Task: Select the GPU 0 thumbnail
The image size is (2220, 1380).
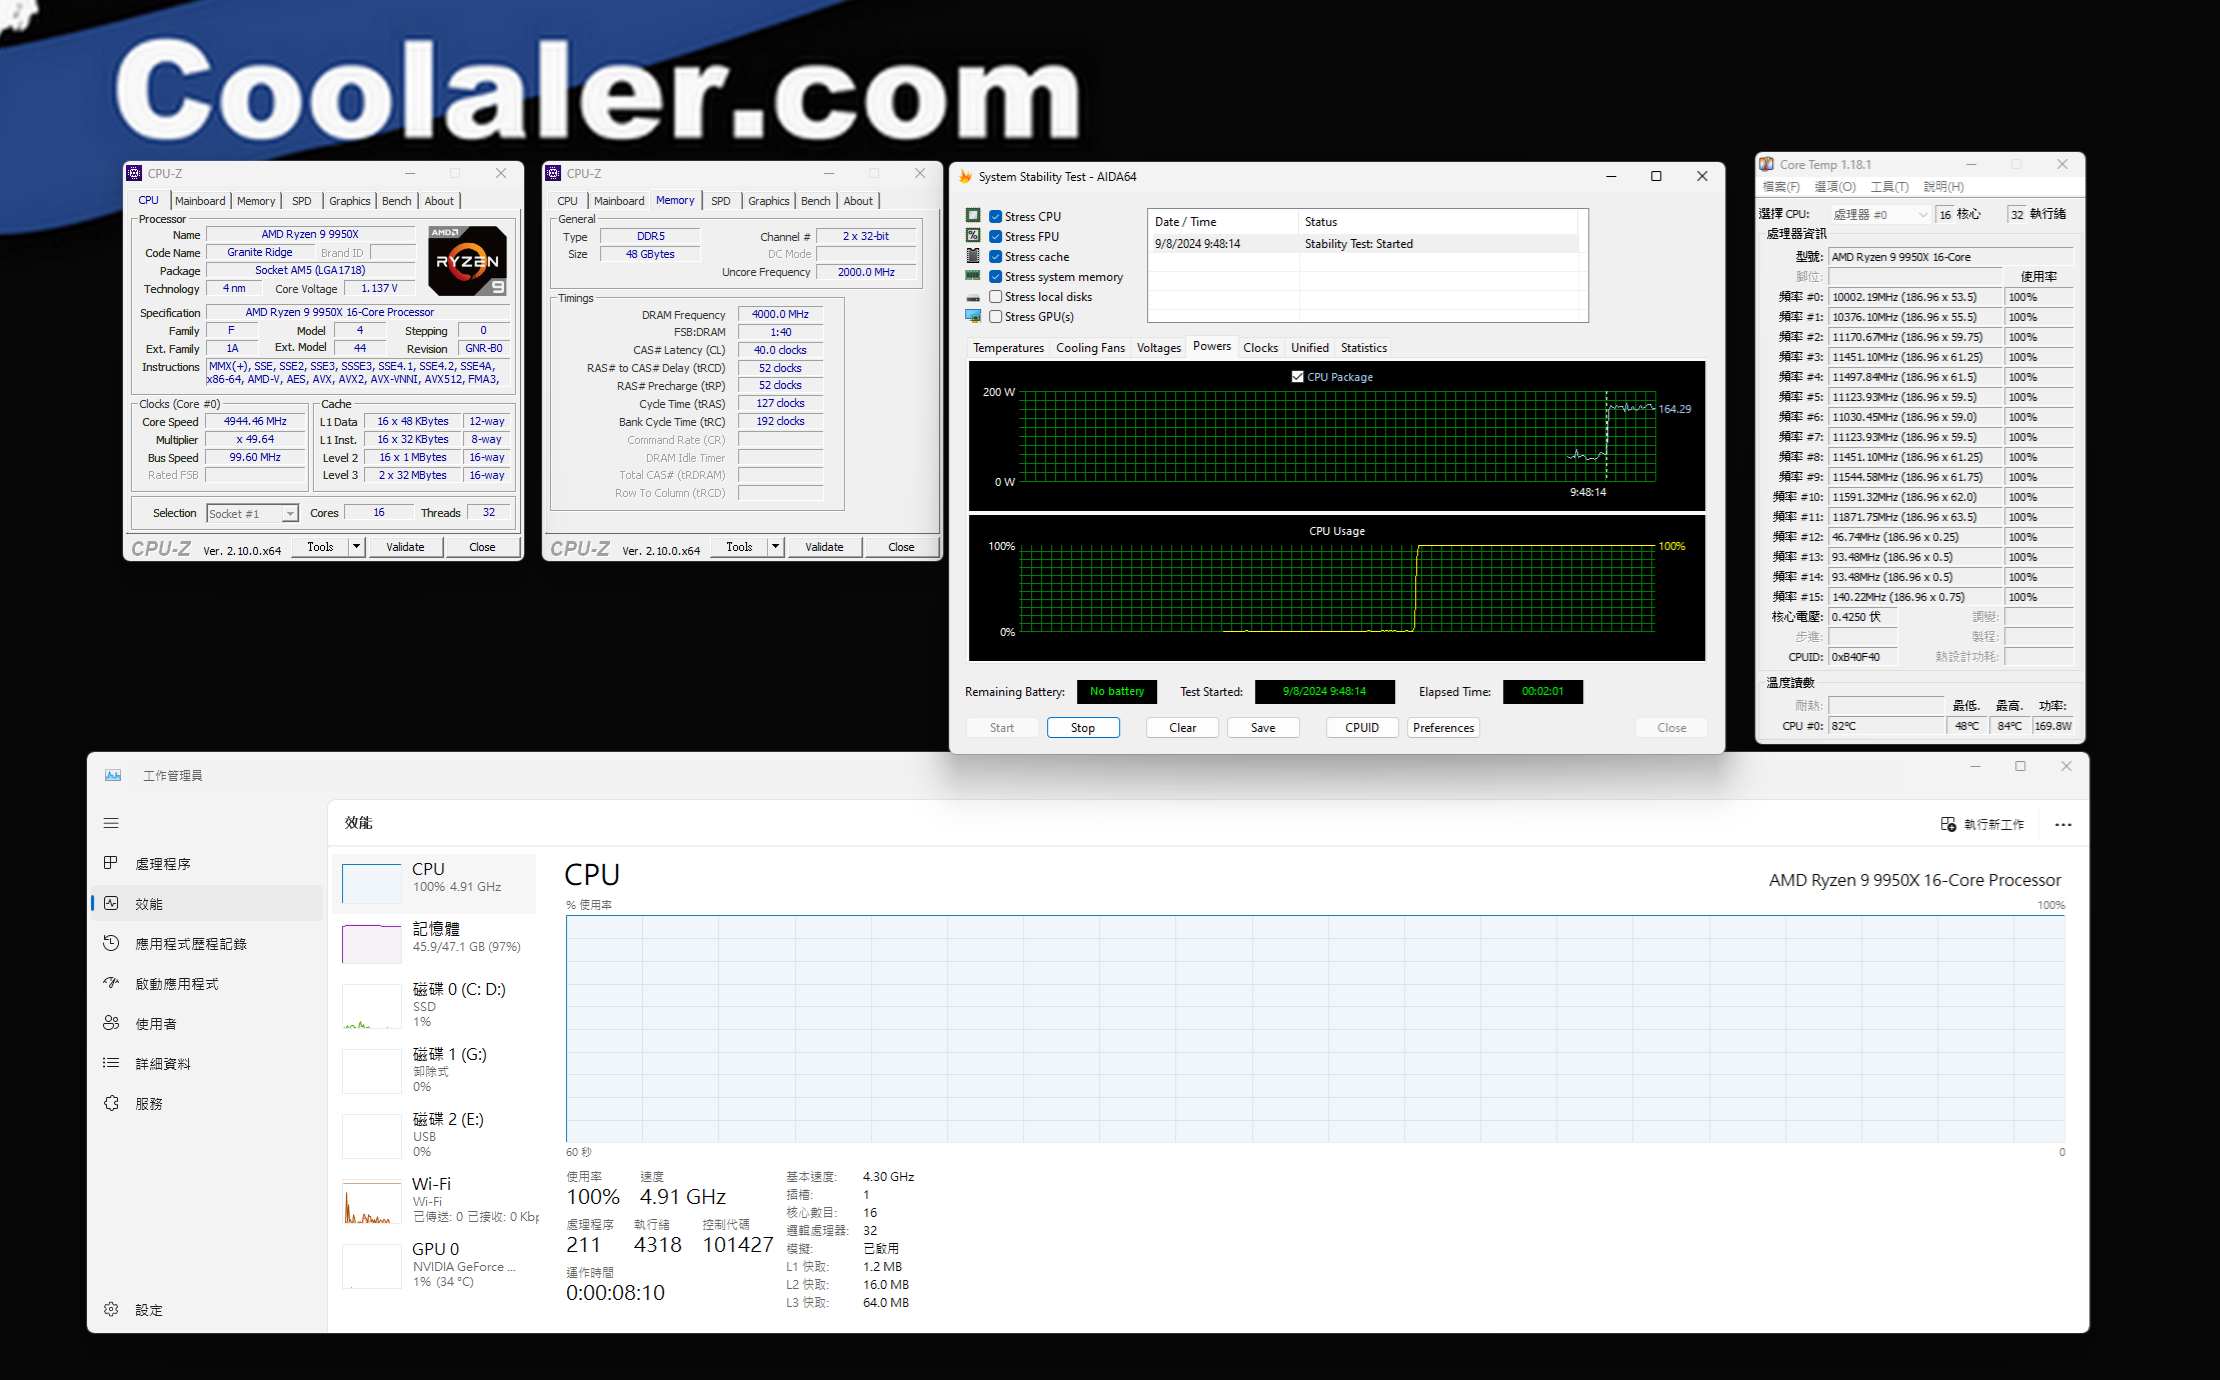Action: 371,1267
